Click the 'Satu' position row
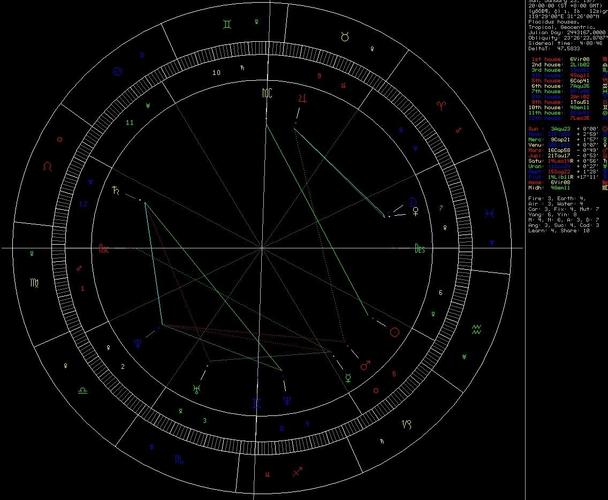Screen dimensions: 608x500 coord(563,161)
